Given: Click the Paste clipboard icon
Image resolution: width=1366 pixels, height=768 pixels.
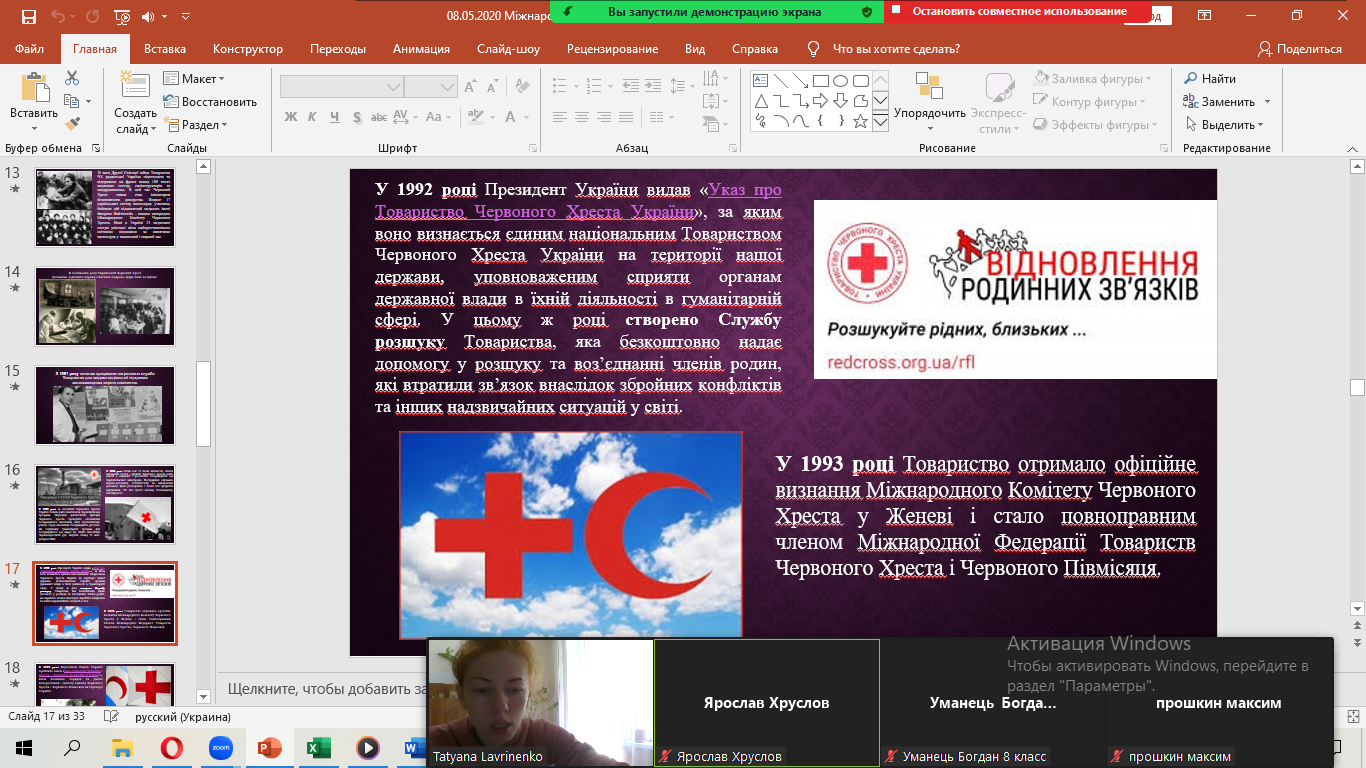Looking at the screenshot, I should pos(34,88).
